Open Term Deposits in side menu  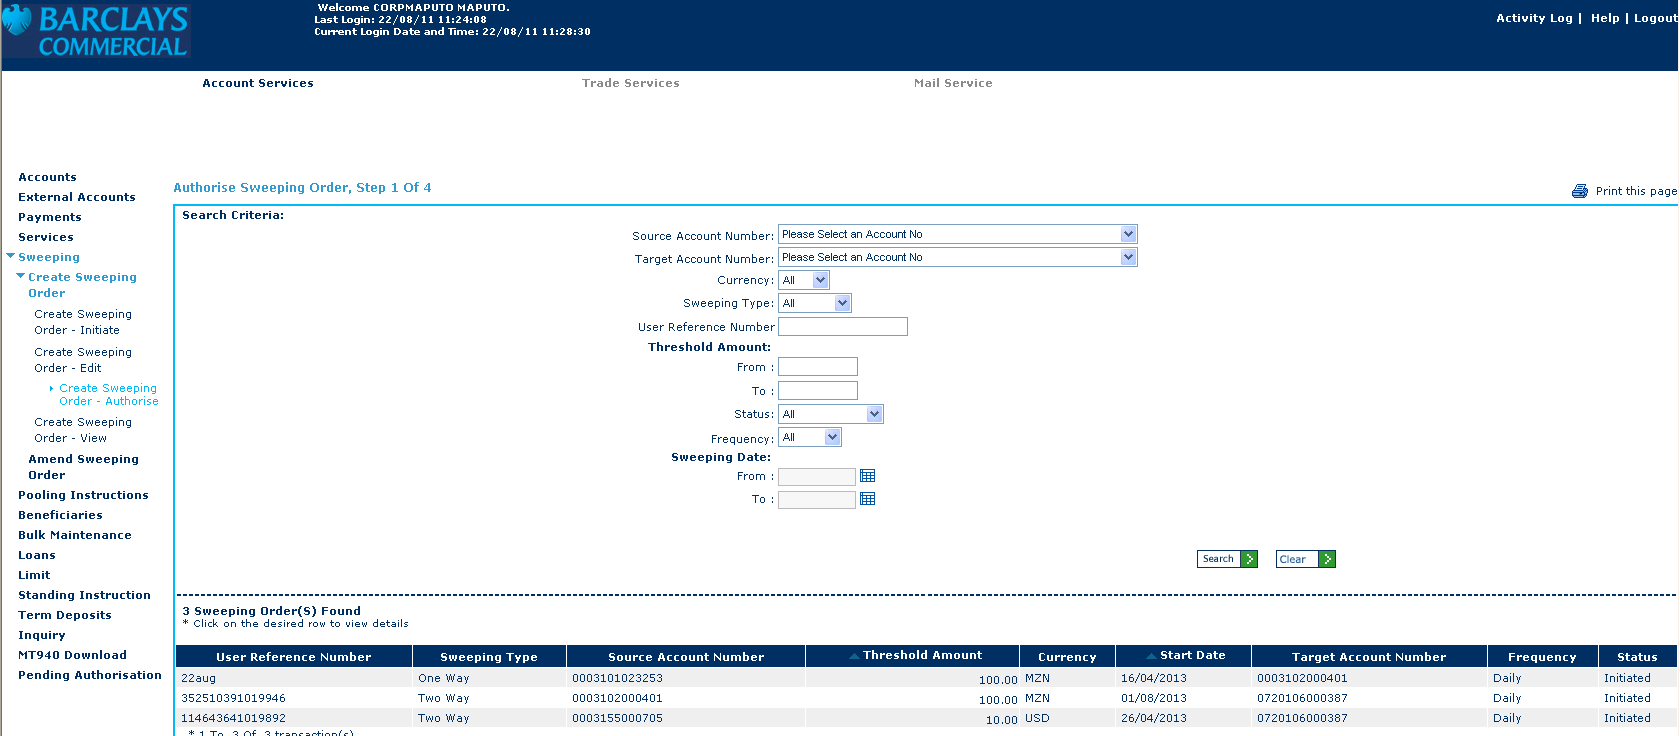coord(65,615)
